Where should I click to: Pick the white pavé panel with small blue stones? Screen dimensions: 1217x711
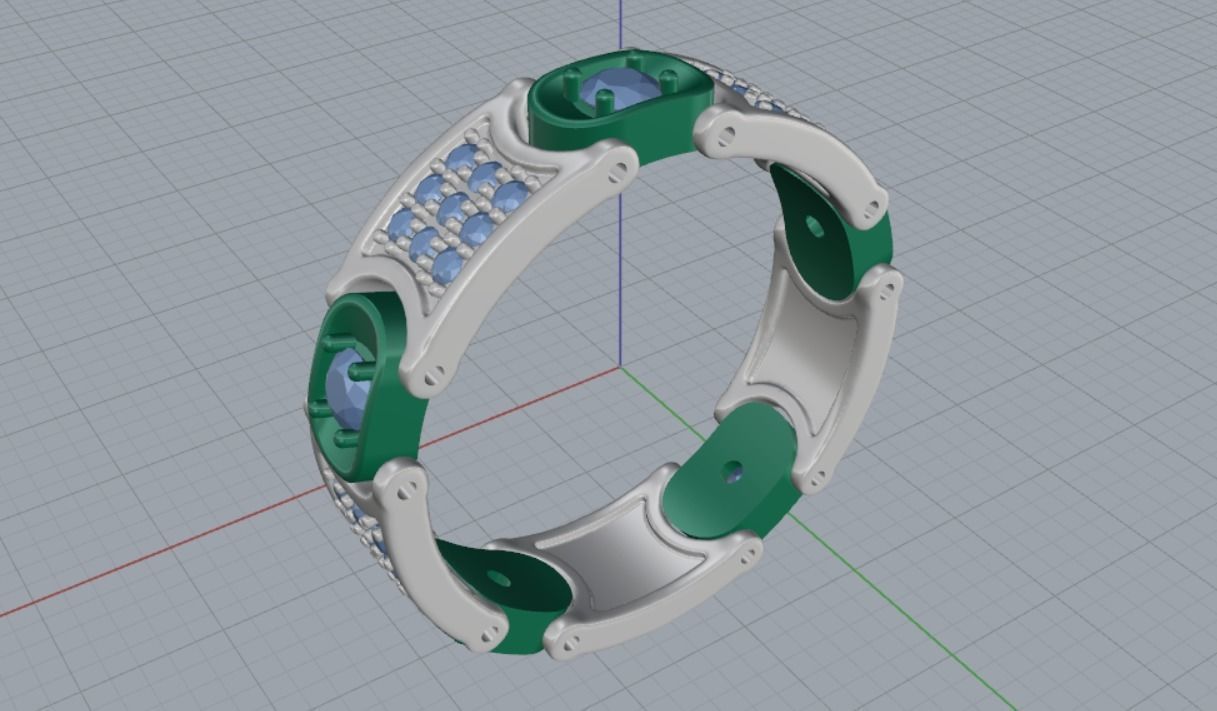[x=455, y=212]
